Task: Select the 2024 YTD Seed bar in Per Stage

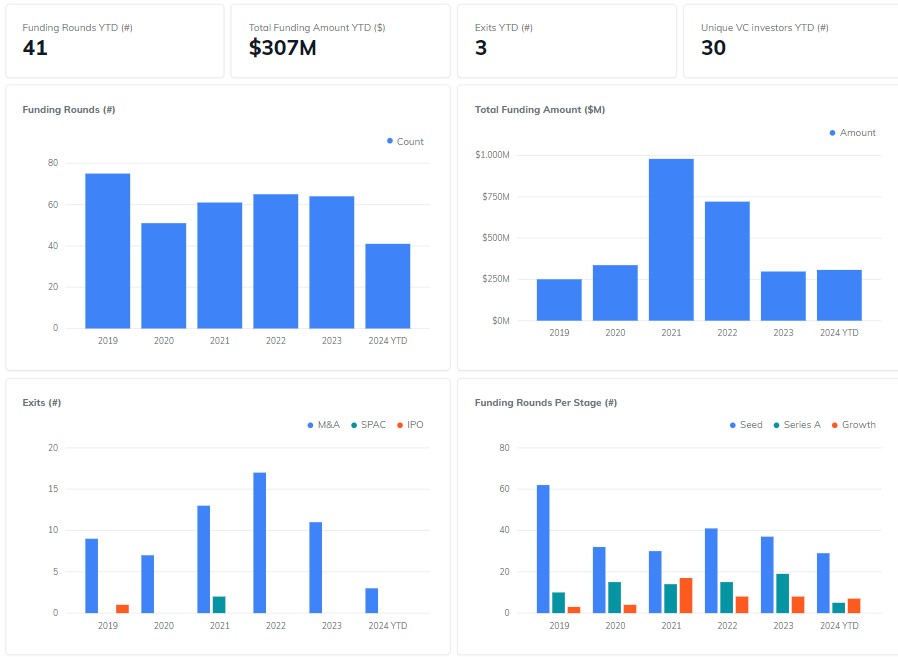Action: pos(824,583)
